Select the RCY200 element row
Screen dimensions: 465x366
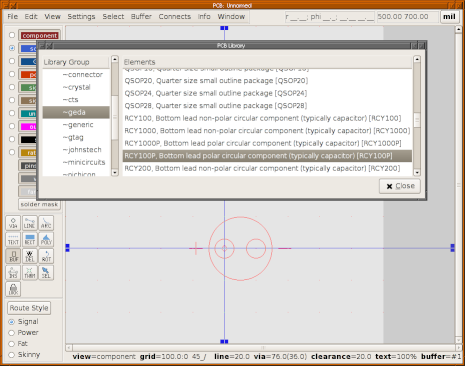point(267,168)
